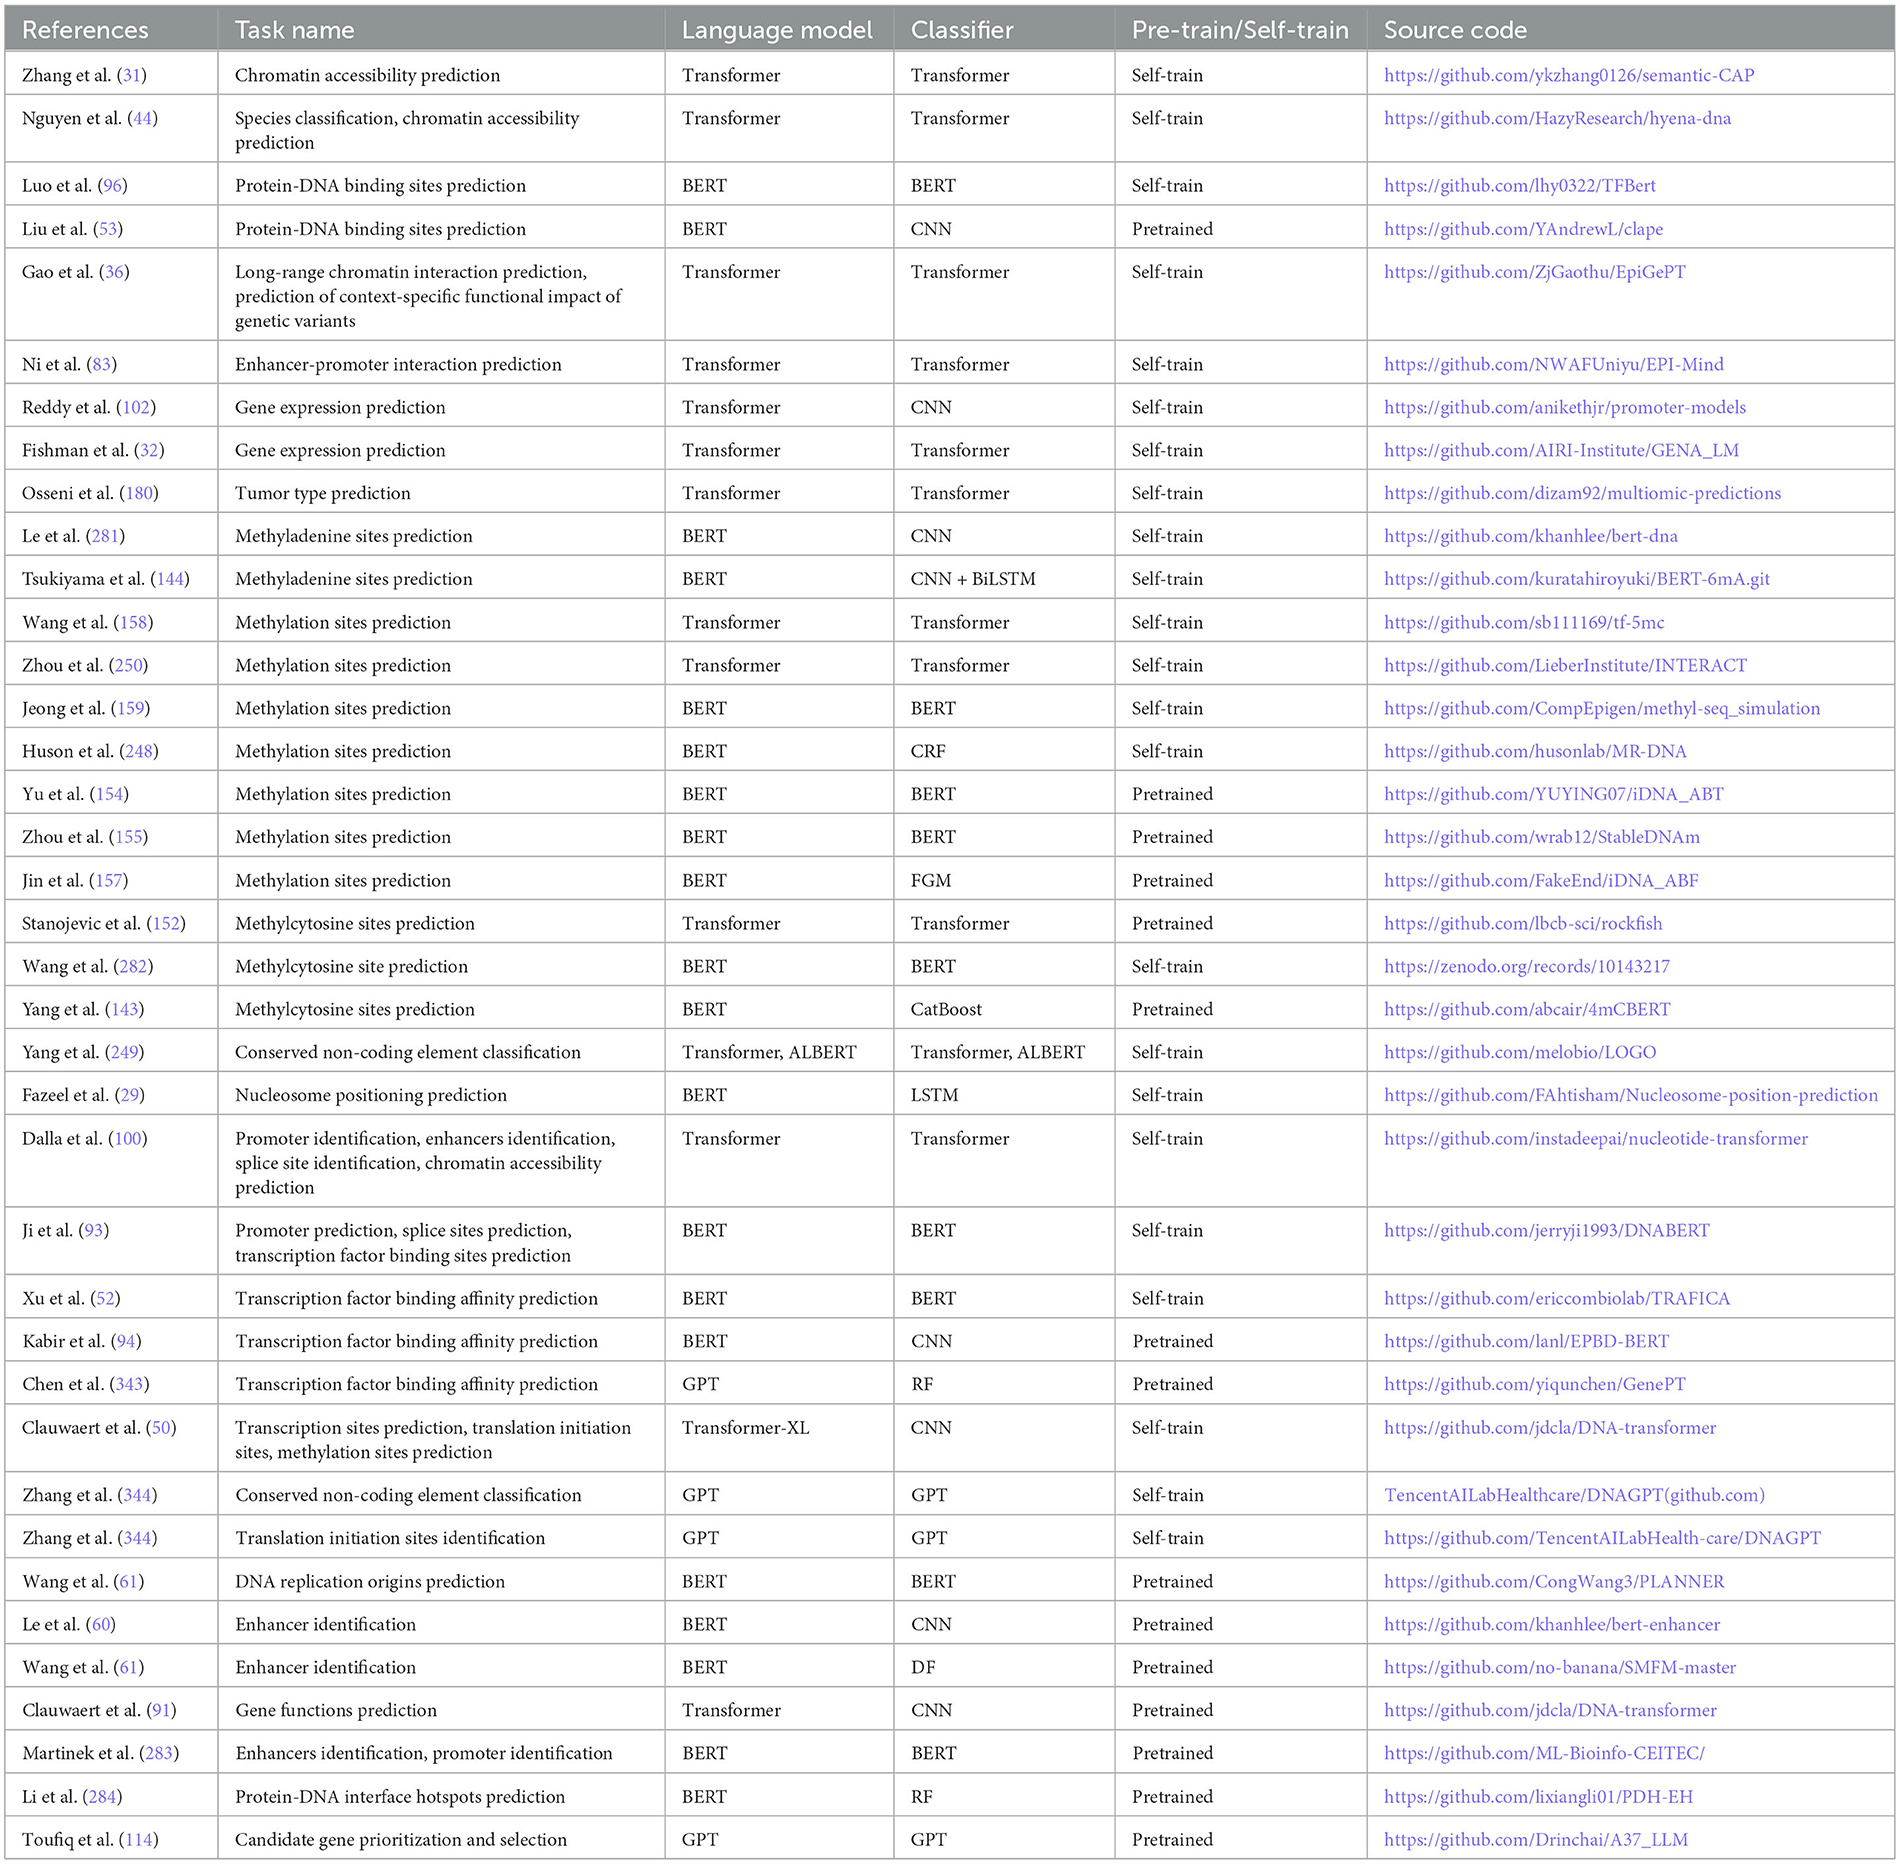Open reference 283 of Martinek et al.
Viewport: 1900px width, 1864px height.
(x=160, y=1753)
